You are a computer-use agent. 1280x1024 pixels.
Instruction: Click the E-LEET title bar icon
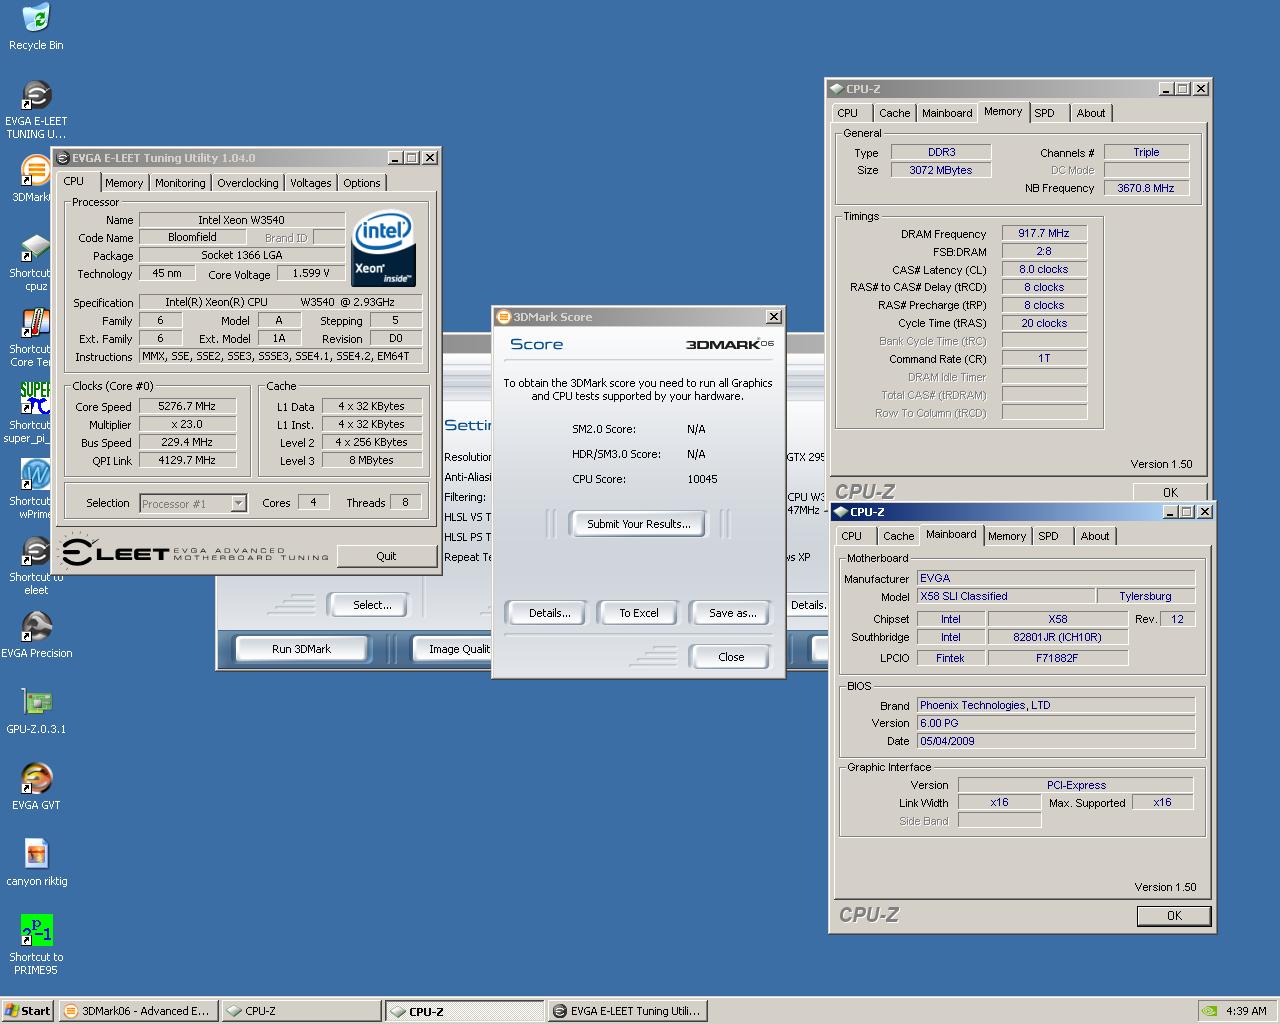62,158
